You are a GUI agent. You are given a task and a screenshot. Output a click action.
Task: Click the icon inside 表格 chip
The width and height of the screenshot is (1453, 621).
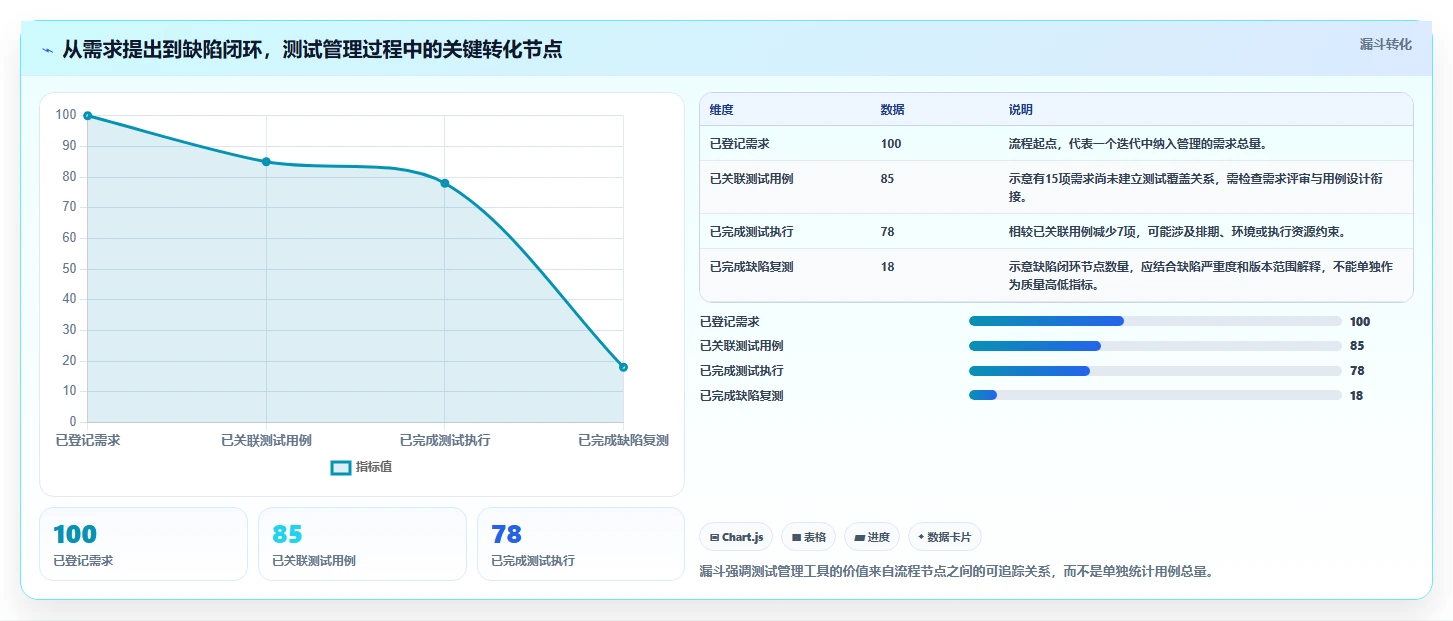796,538
